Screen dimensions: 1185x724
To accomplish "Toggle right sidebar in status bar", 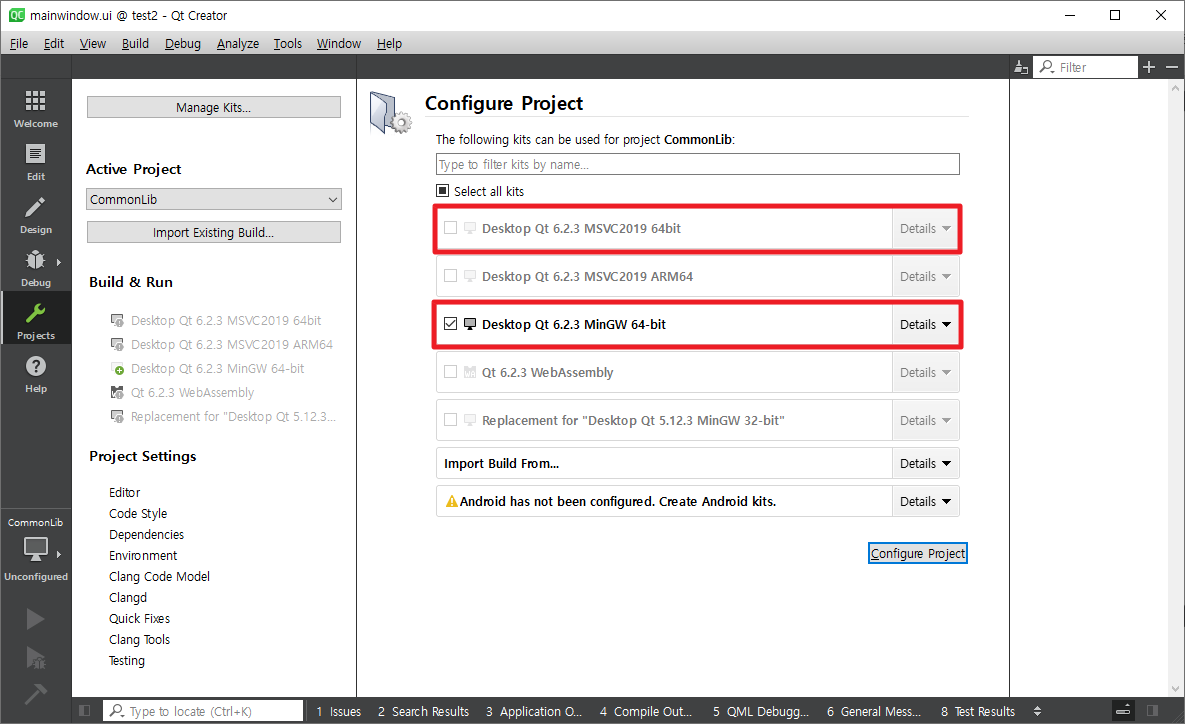I will 1153,710.
